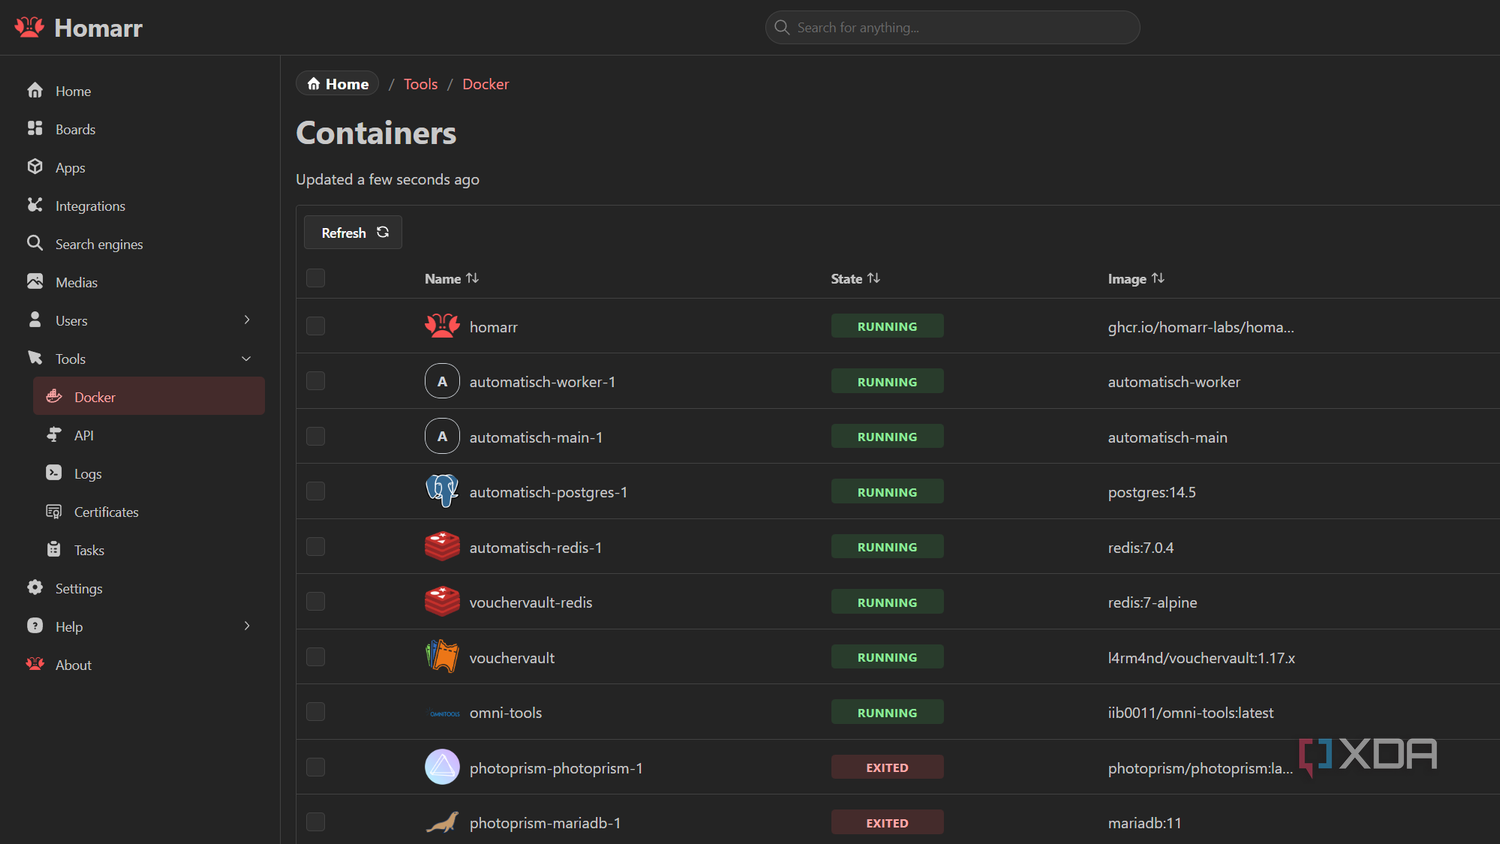Viewport: 1500px width, 844px height.
Task: Sort containers by State column arrows
Action: click(x=873, y=278)
